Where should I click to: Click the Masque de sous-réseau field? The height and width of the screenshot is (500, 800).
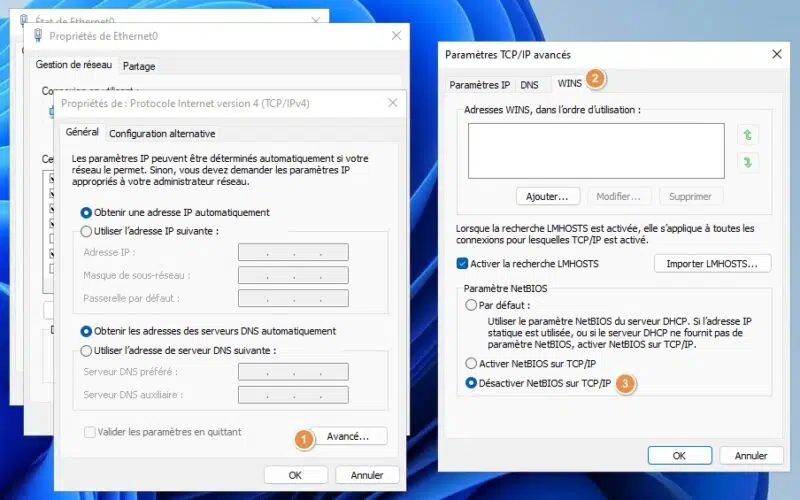point(293,275)
